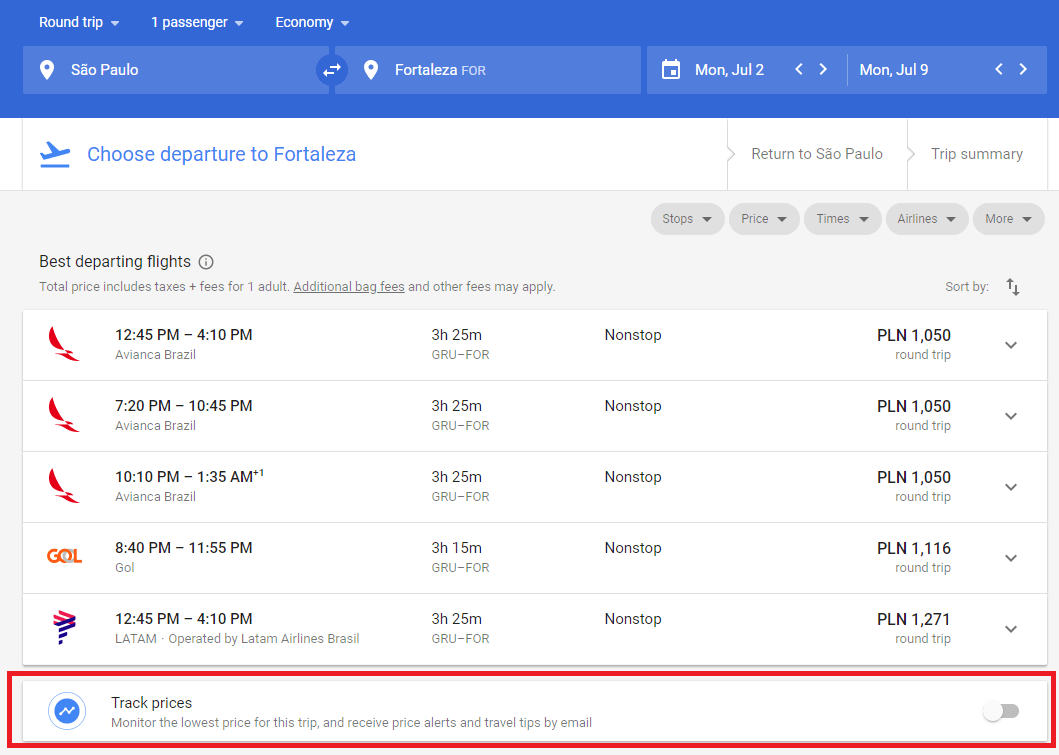Open the Price filter
This screenshot has height=755, width=1059.
tap(764, 219)
